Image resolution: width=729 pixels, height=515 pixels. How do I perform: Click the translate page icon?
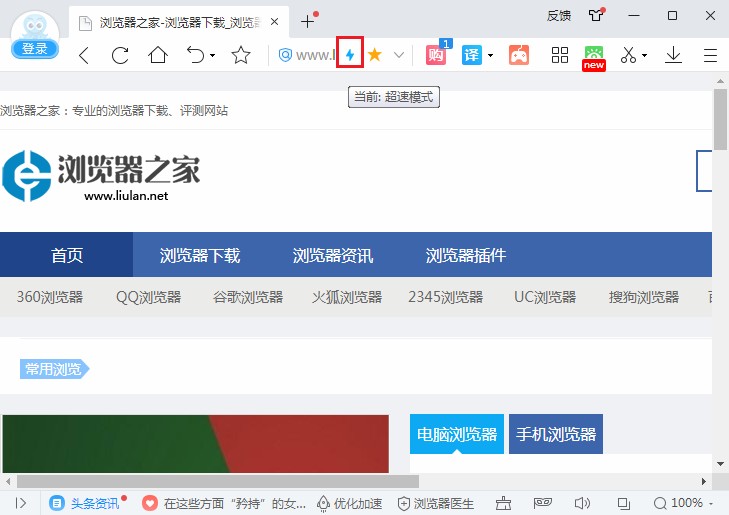[471, 55]
